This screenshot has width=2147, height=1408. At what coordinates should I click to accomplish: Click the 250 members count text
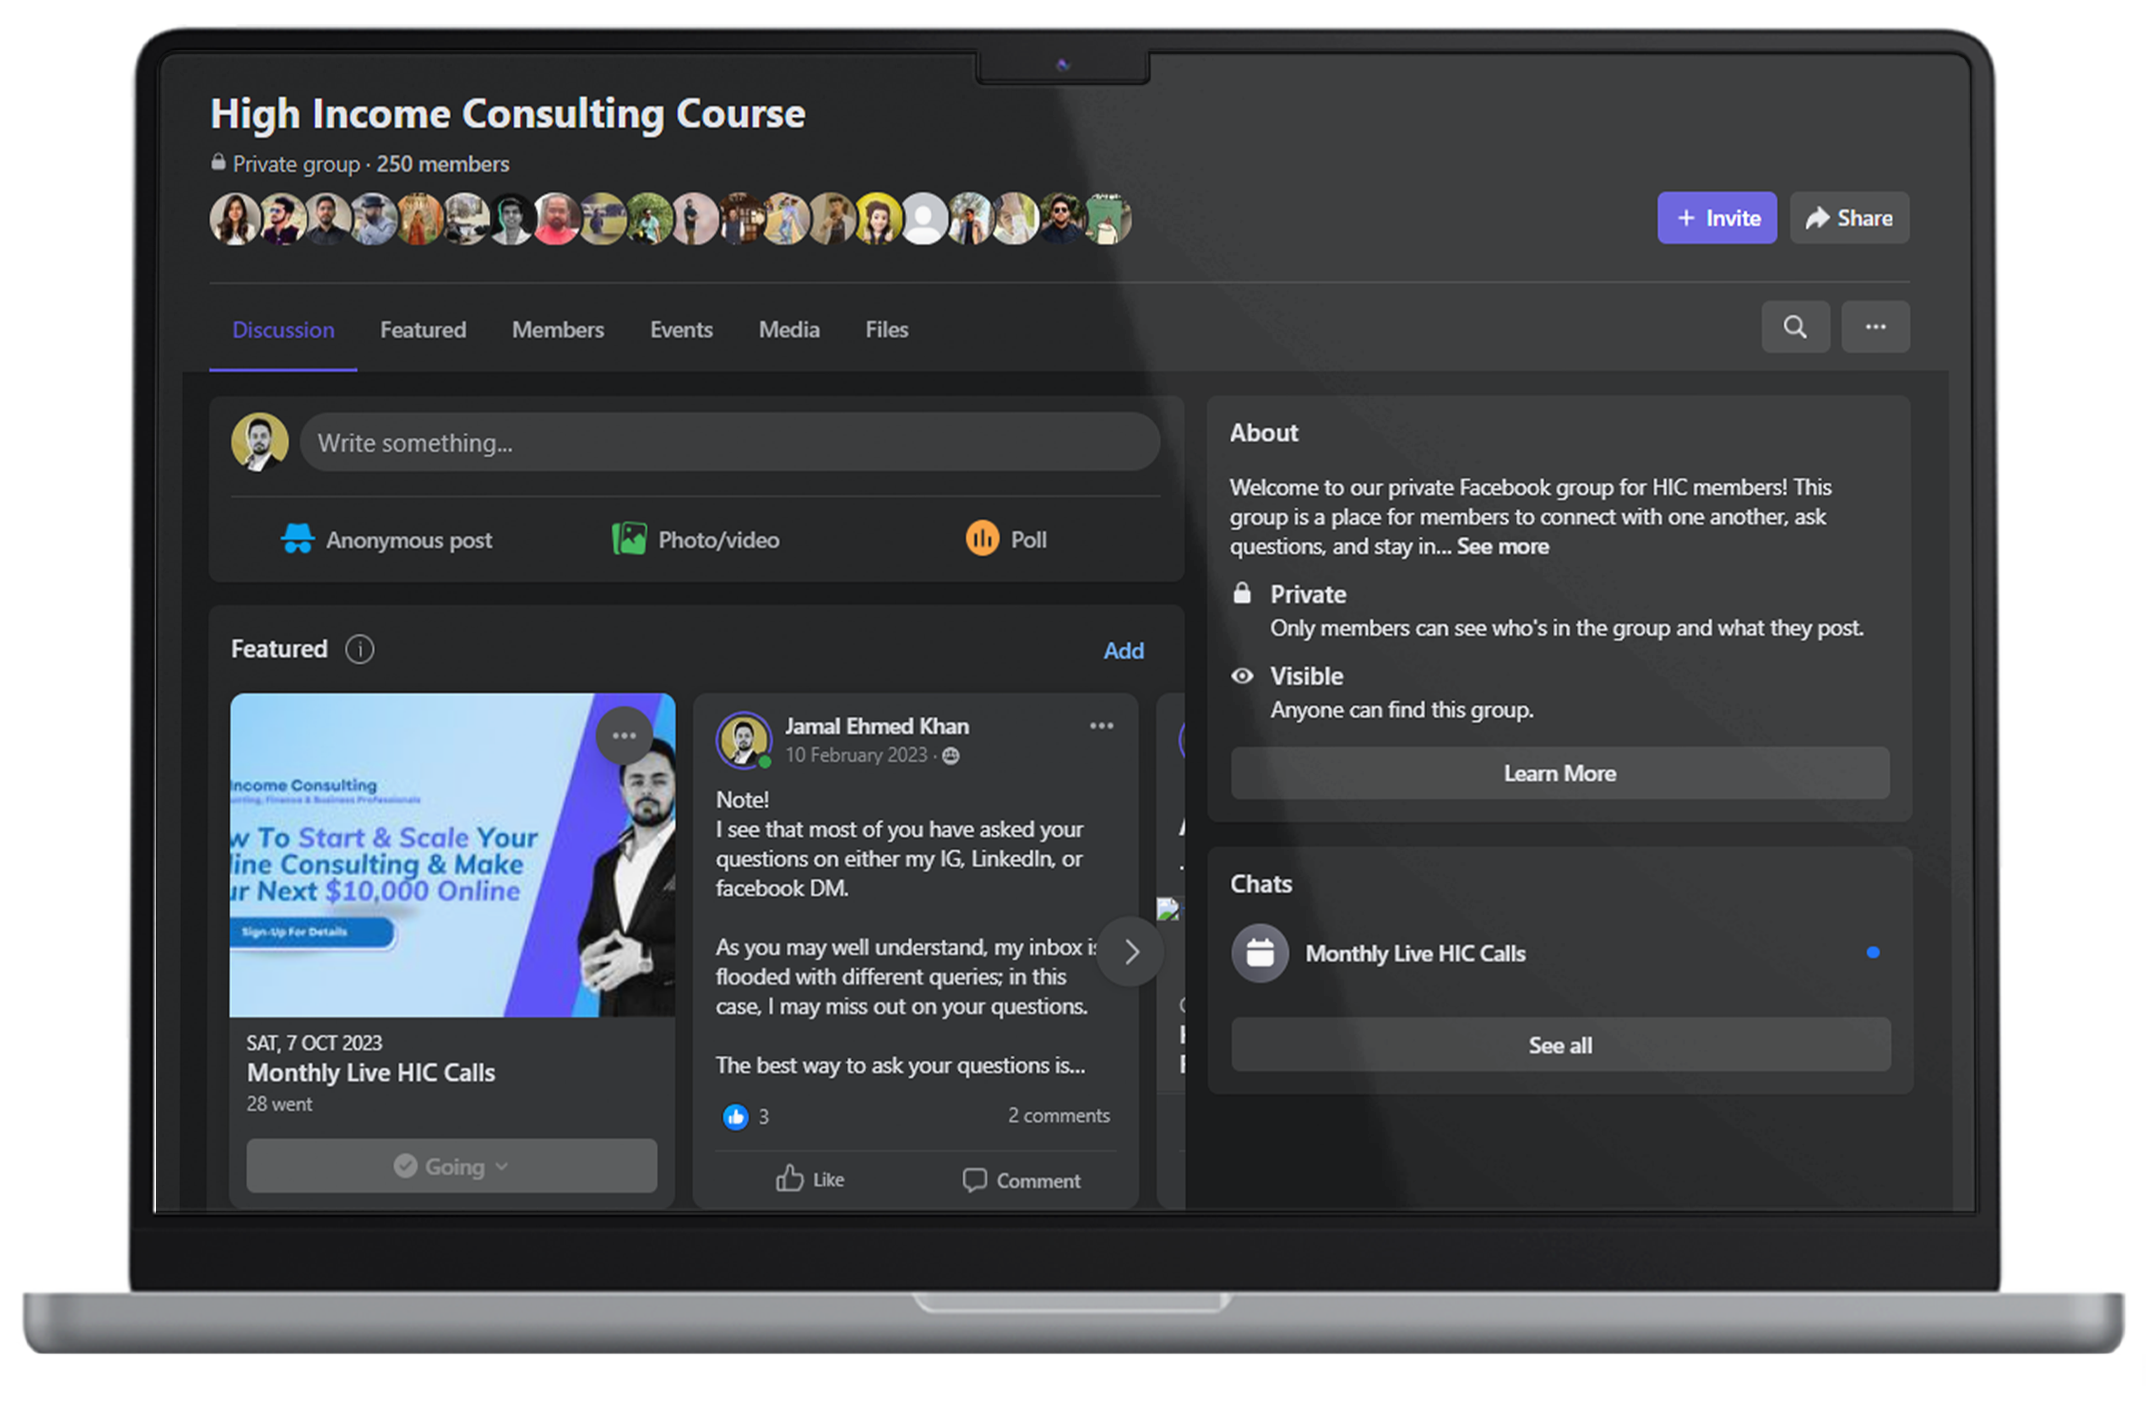pos(443,164)
